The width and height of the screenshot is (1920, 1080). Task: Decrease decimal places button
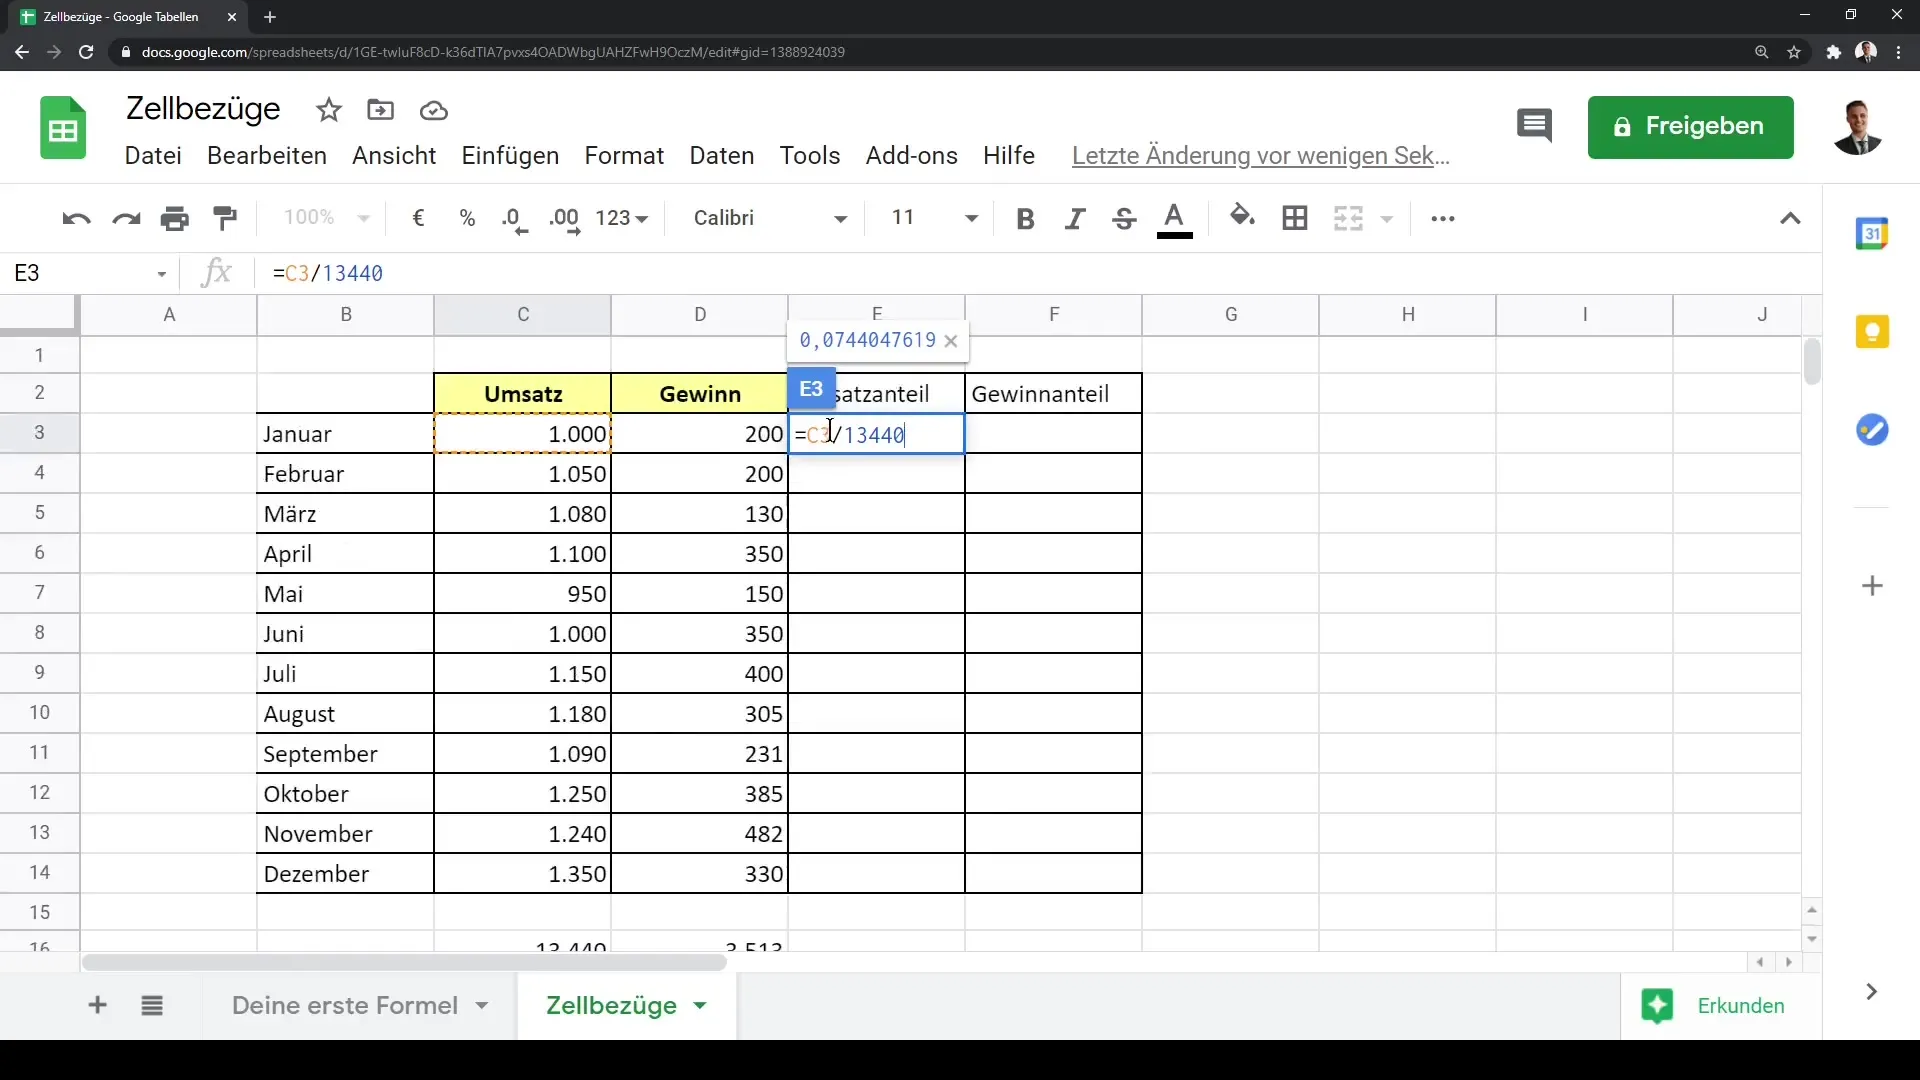pyautogui.click(x=515, y=219)
